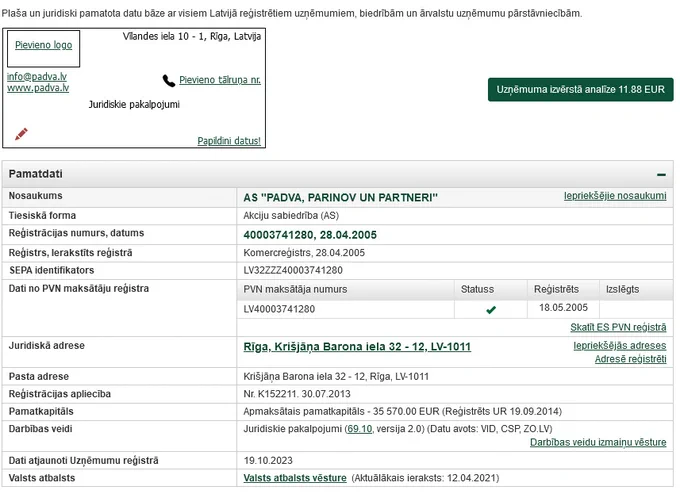680x494 pixels.
Task: Select registration number 40003741280, 28.04.2005
Action: click(x=310, y=235)
